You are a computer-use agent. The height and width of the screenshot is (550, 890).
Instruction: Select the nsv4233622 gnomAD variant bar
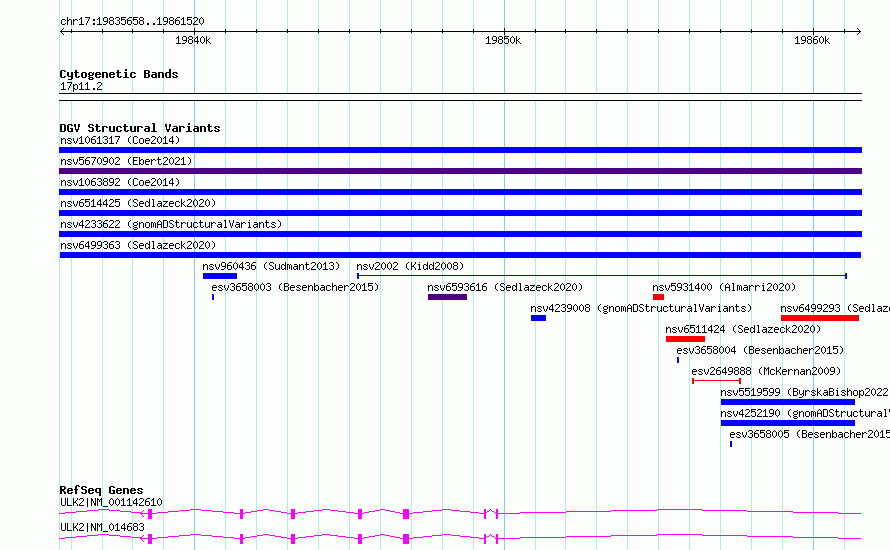click(460, 234)
